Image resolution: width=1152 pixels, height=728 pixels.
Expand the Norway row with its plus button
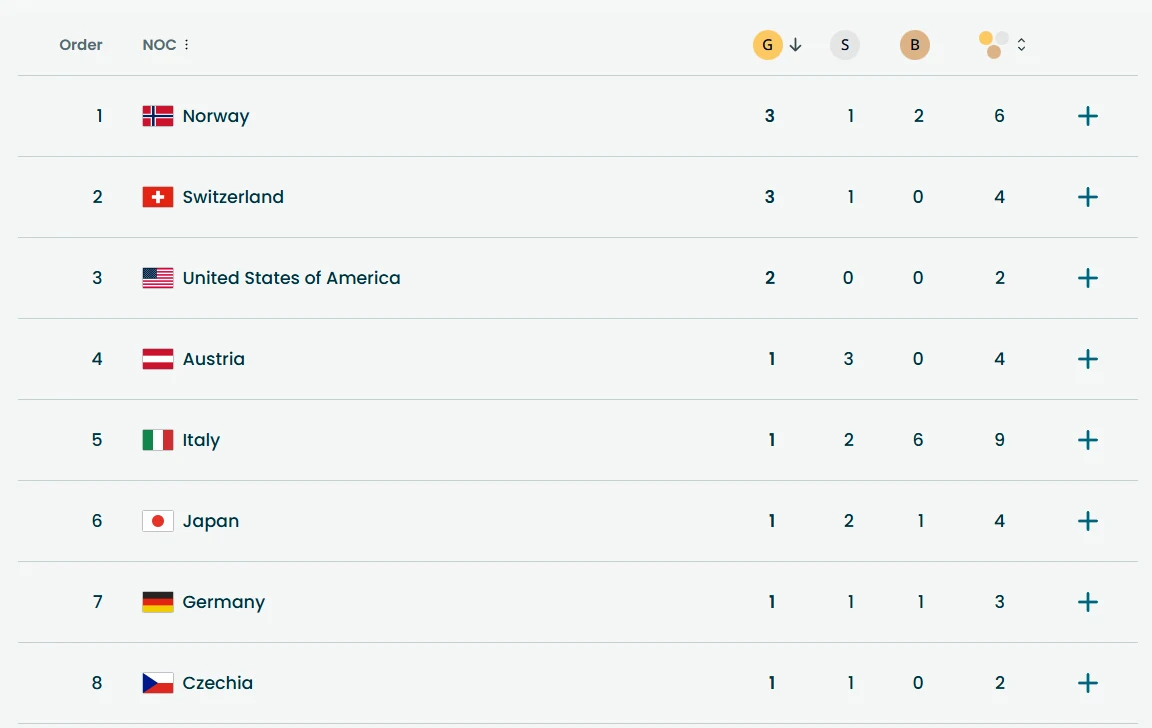coord(1087,115)
